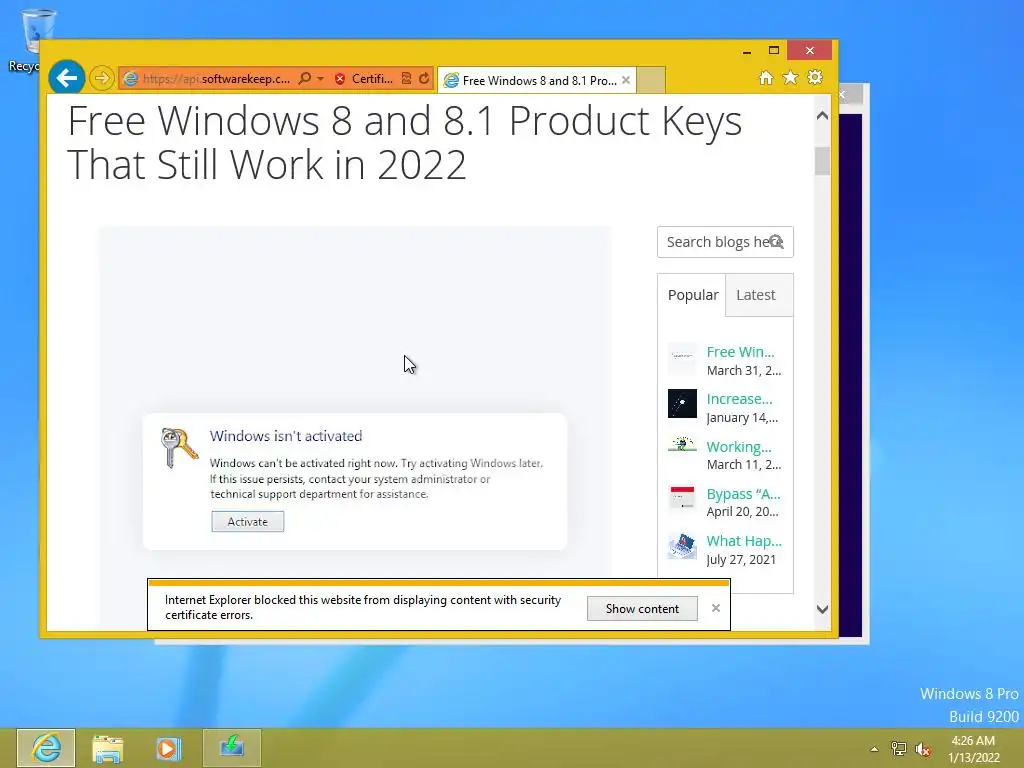Open the Working... post link
This screenshot has height=768, width=1024.
click(x=739, y=447)
